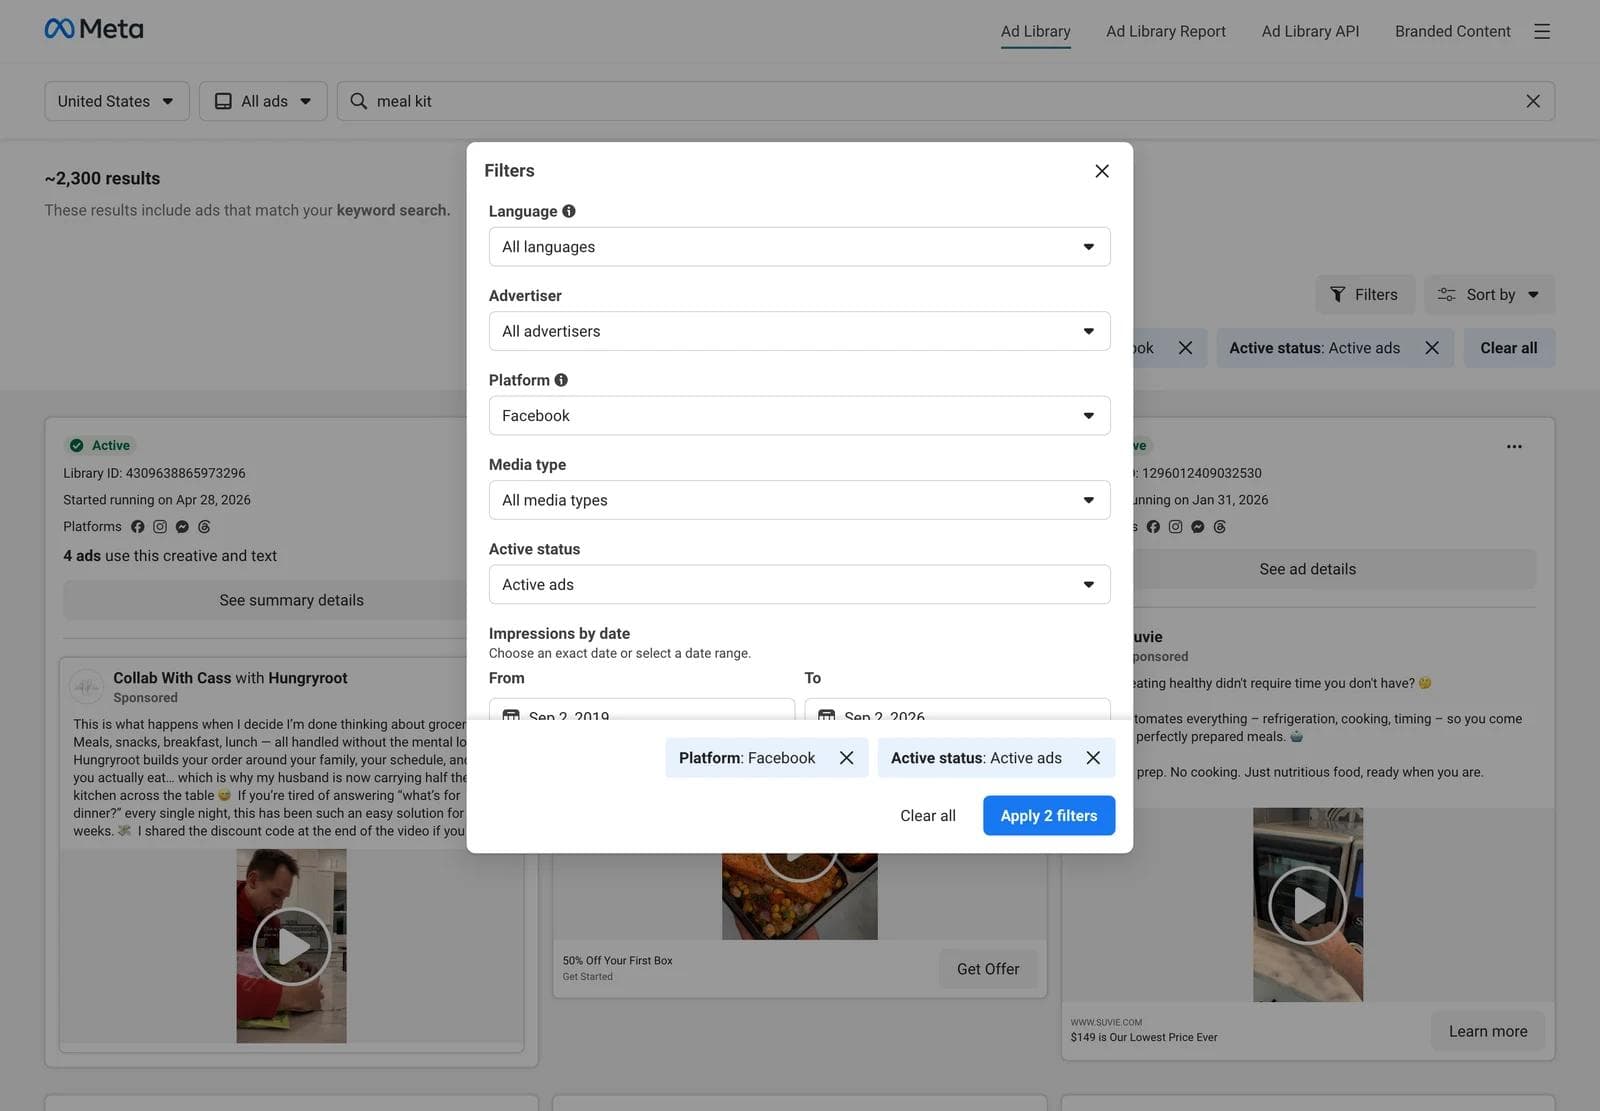Go to Ad Library API

point(1310,31)
